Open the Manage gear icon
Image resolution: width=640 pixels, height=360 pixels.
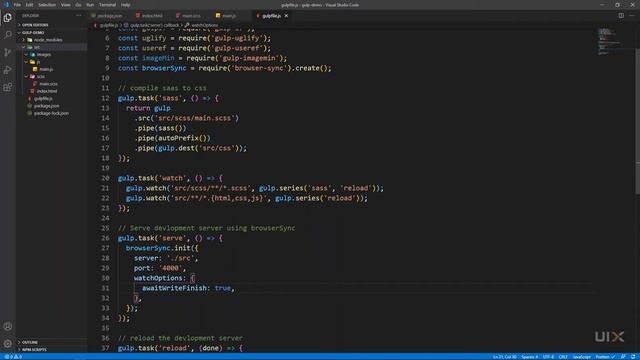point(8,344)
